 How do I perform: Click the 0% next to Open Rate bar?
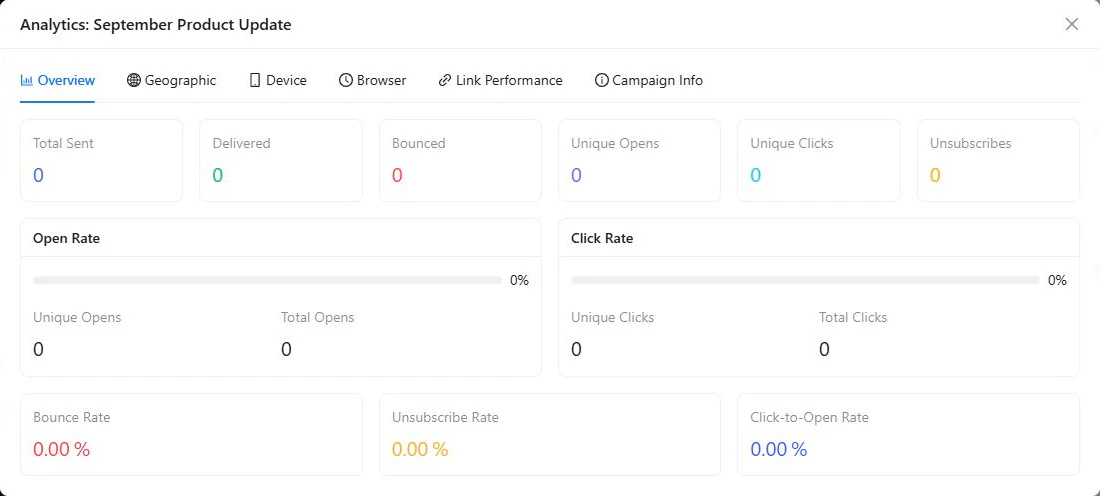(519, 281)
